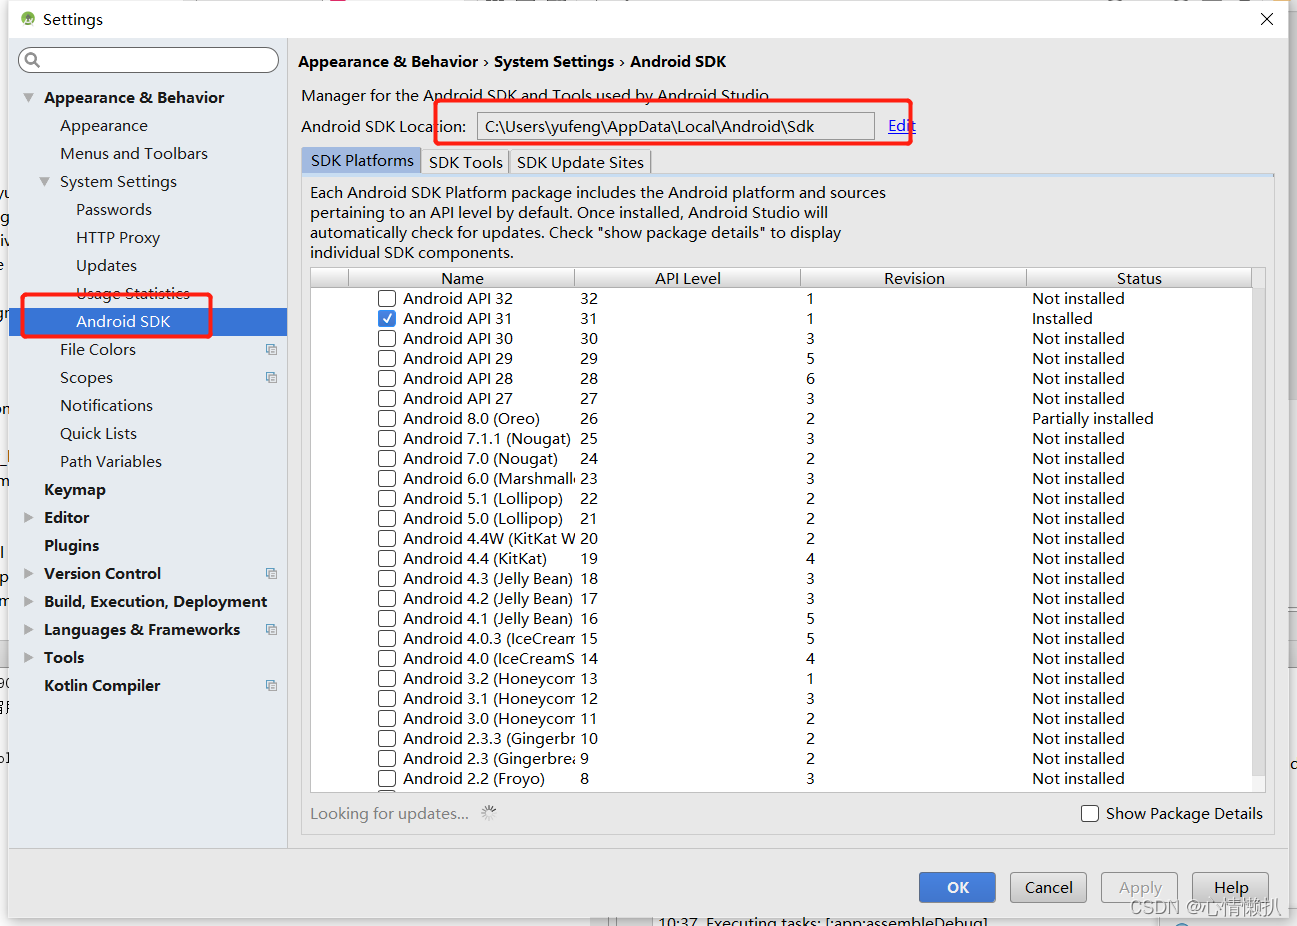This screenshot has width=1297, height=926.
Task: Click the project icon beside Languages & Frameworks
Action: (271, 629)
